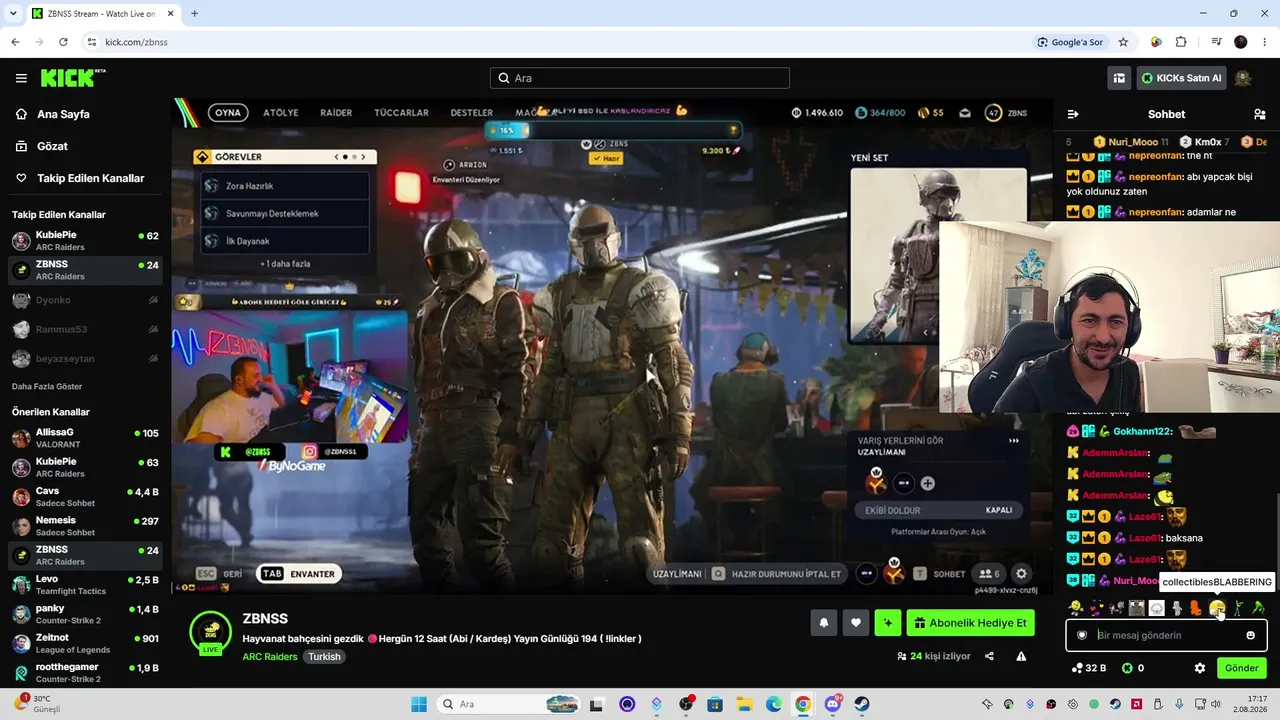The height and width of the screenshot is (720, 1280).
Task: Open recommended channel rootthegamer
Action: coord(85,672)
